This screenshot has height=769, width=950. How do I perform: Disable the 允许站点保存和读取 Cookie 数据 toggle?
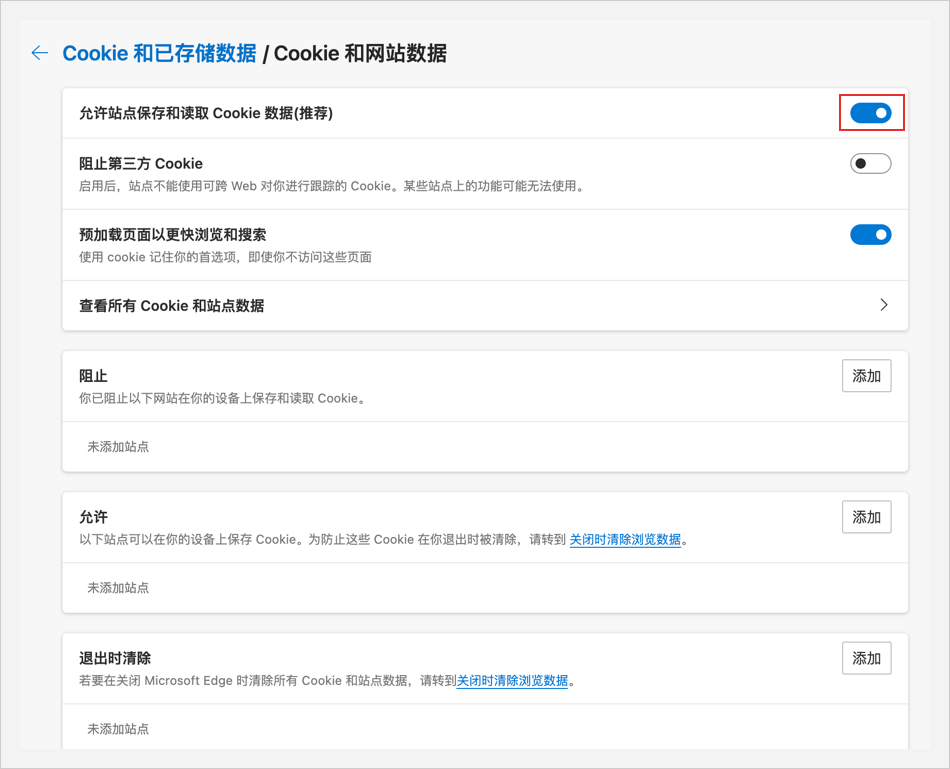click(870, 113)
